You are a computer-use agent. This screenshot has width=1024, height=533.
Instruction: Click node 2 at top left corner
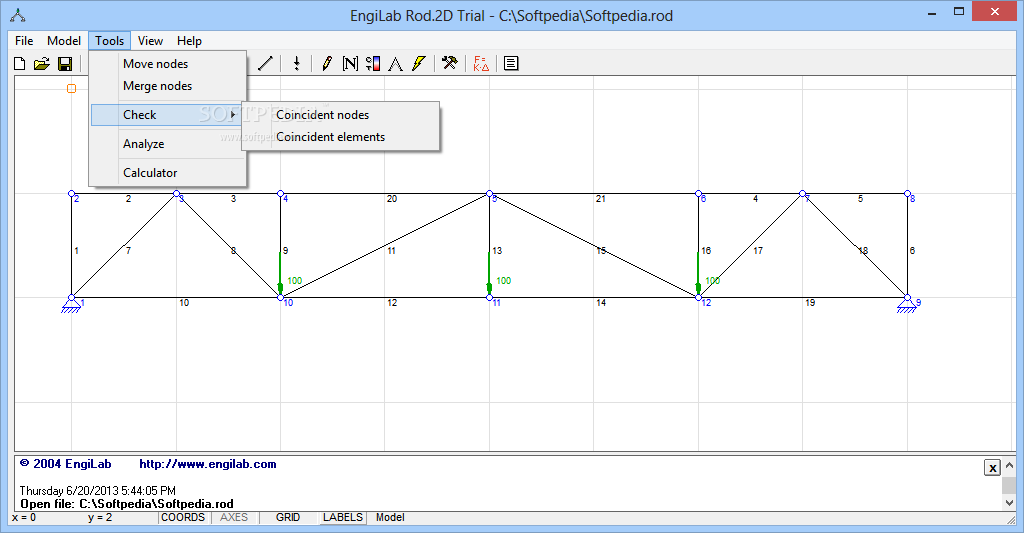coord(72,194)
